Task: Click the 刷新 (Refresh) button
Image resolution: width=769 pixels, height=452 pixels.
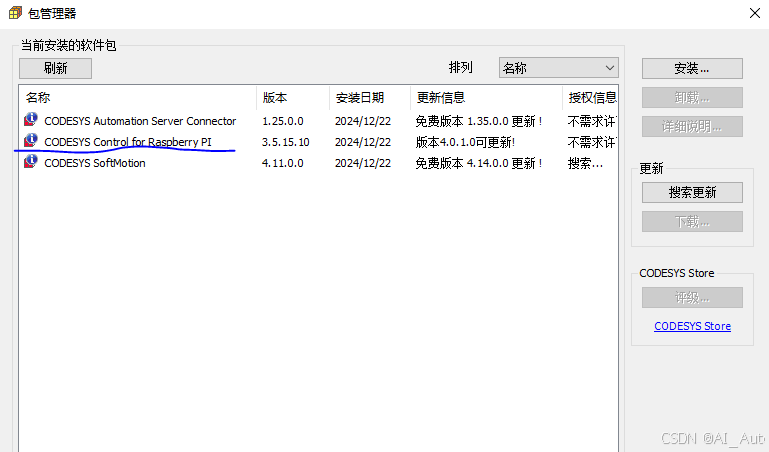Action: tap(55, 68)
